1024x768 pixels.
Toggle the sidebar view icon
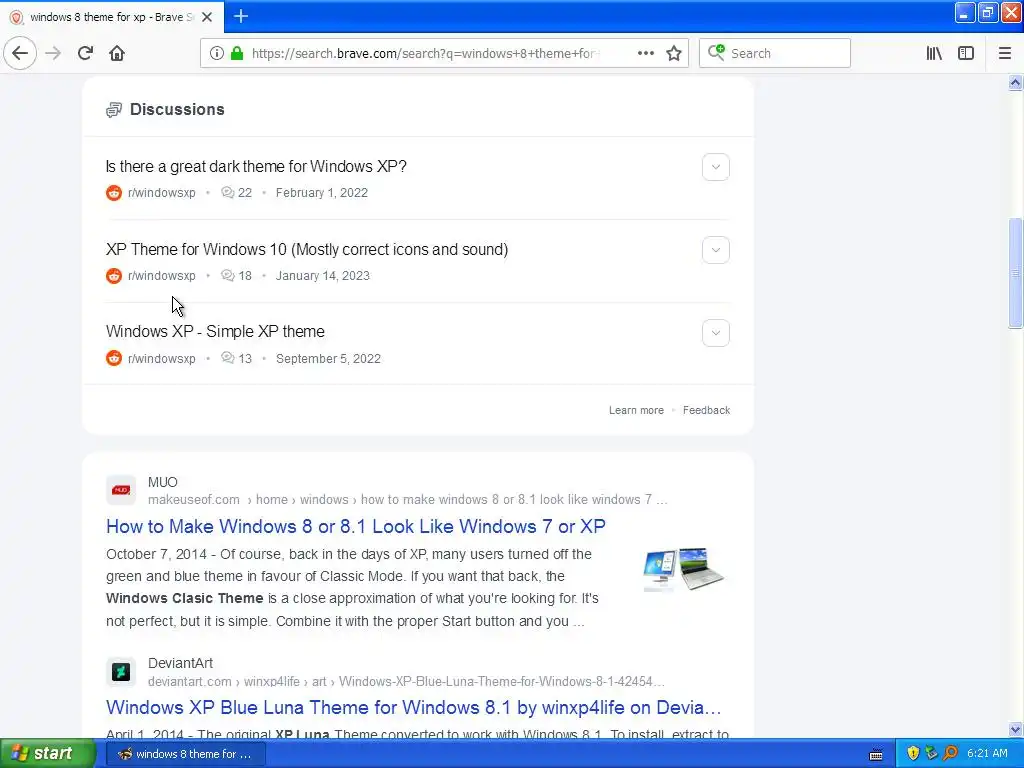click(966, 54)
